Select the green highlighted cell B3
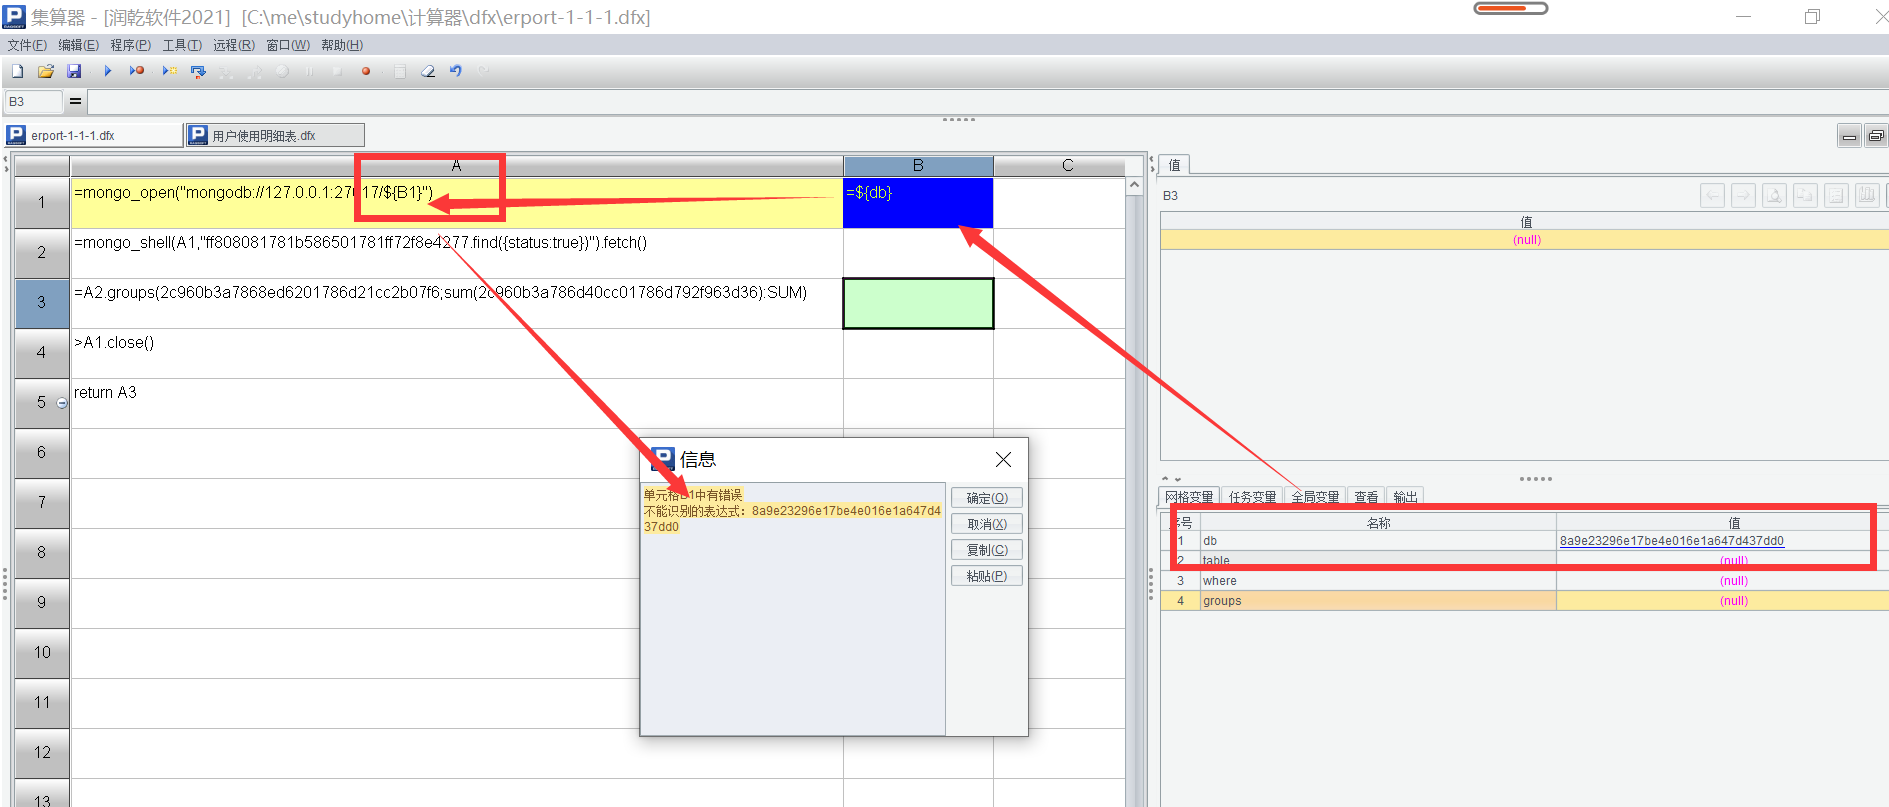 tap(918, 303)
